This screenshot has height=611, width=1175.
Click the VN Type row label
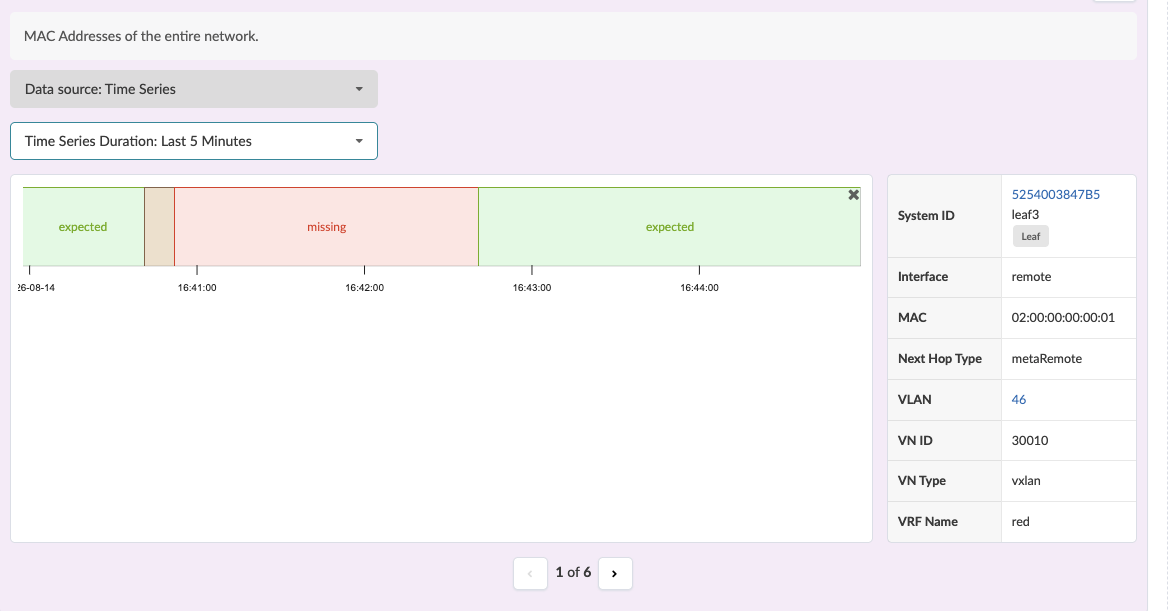point(922,481)
